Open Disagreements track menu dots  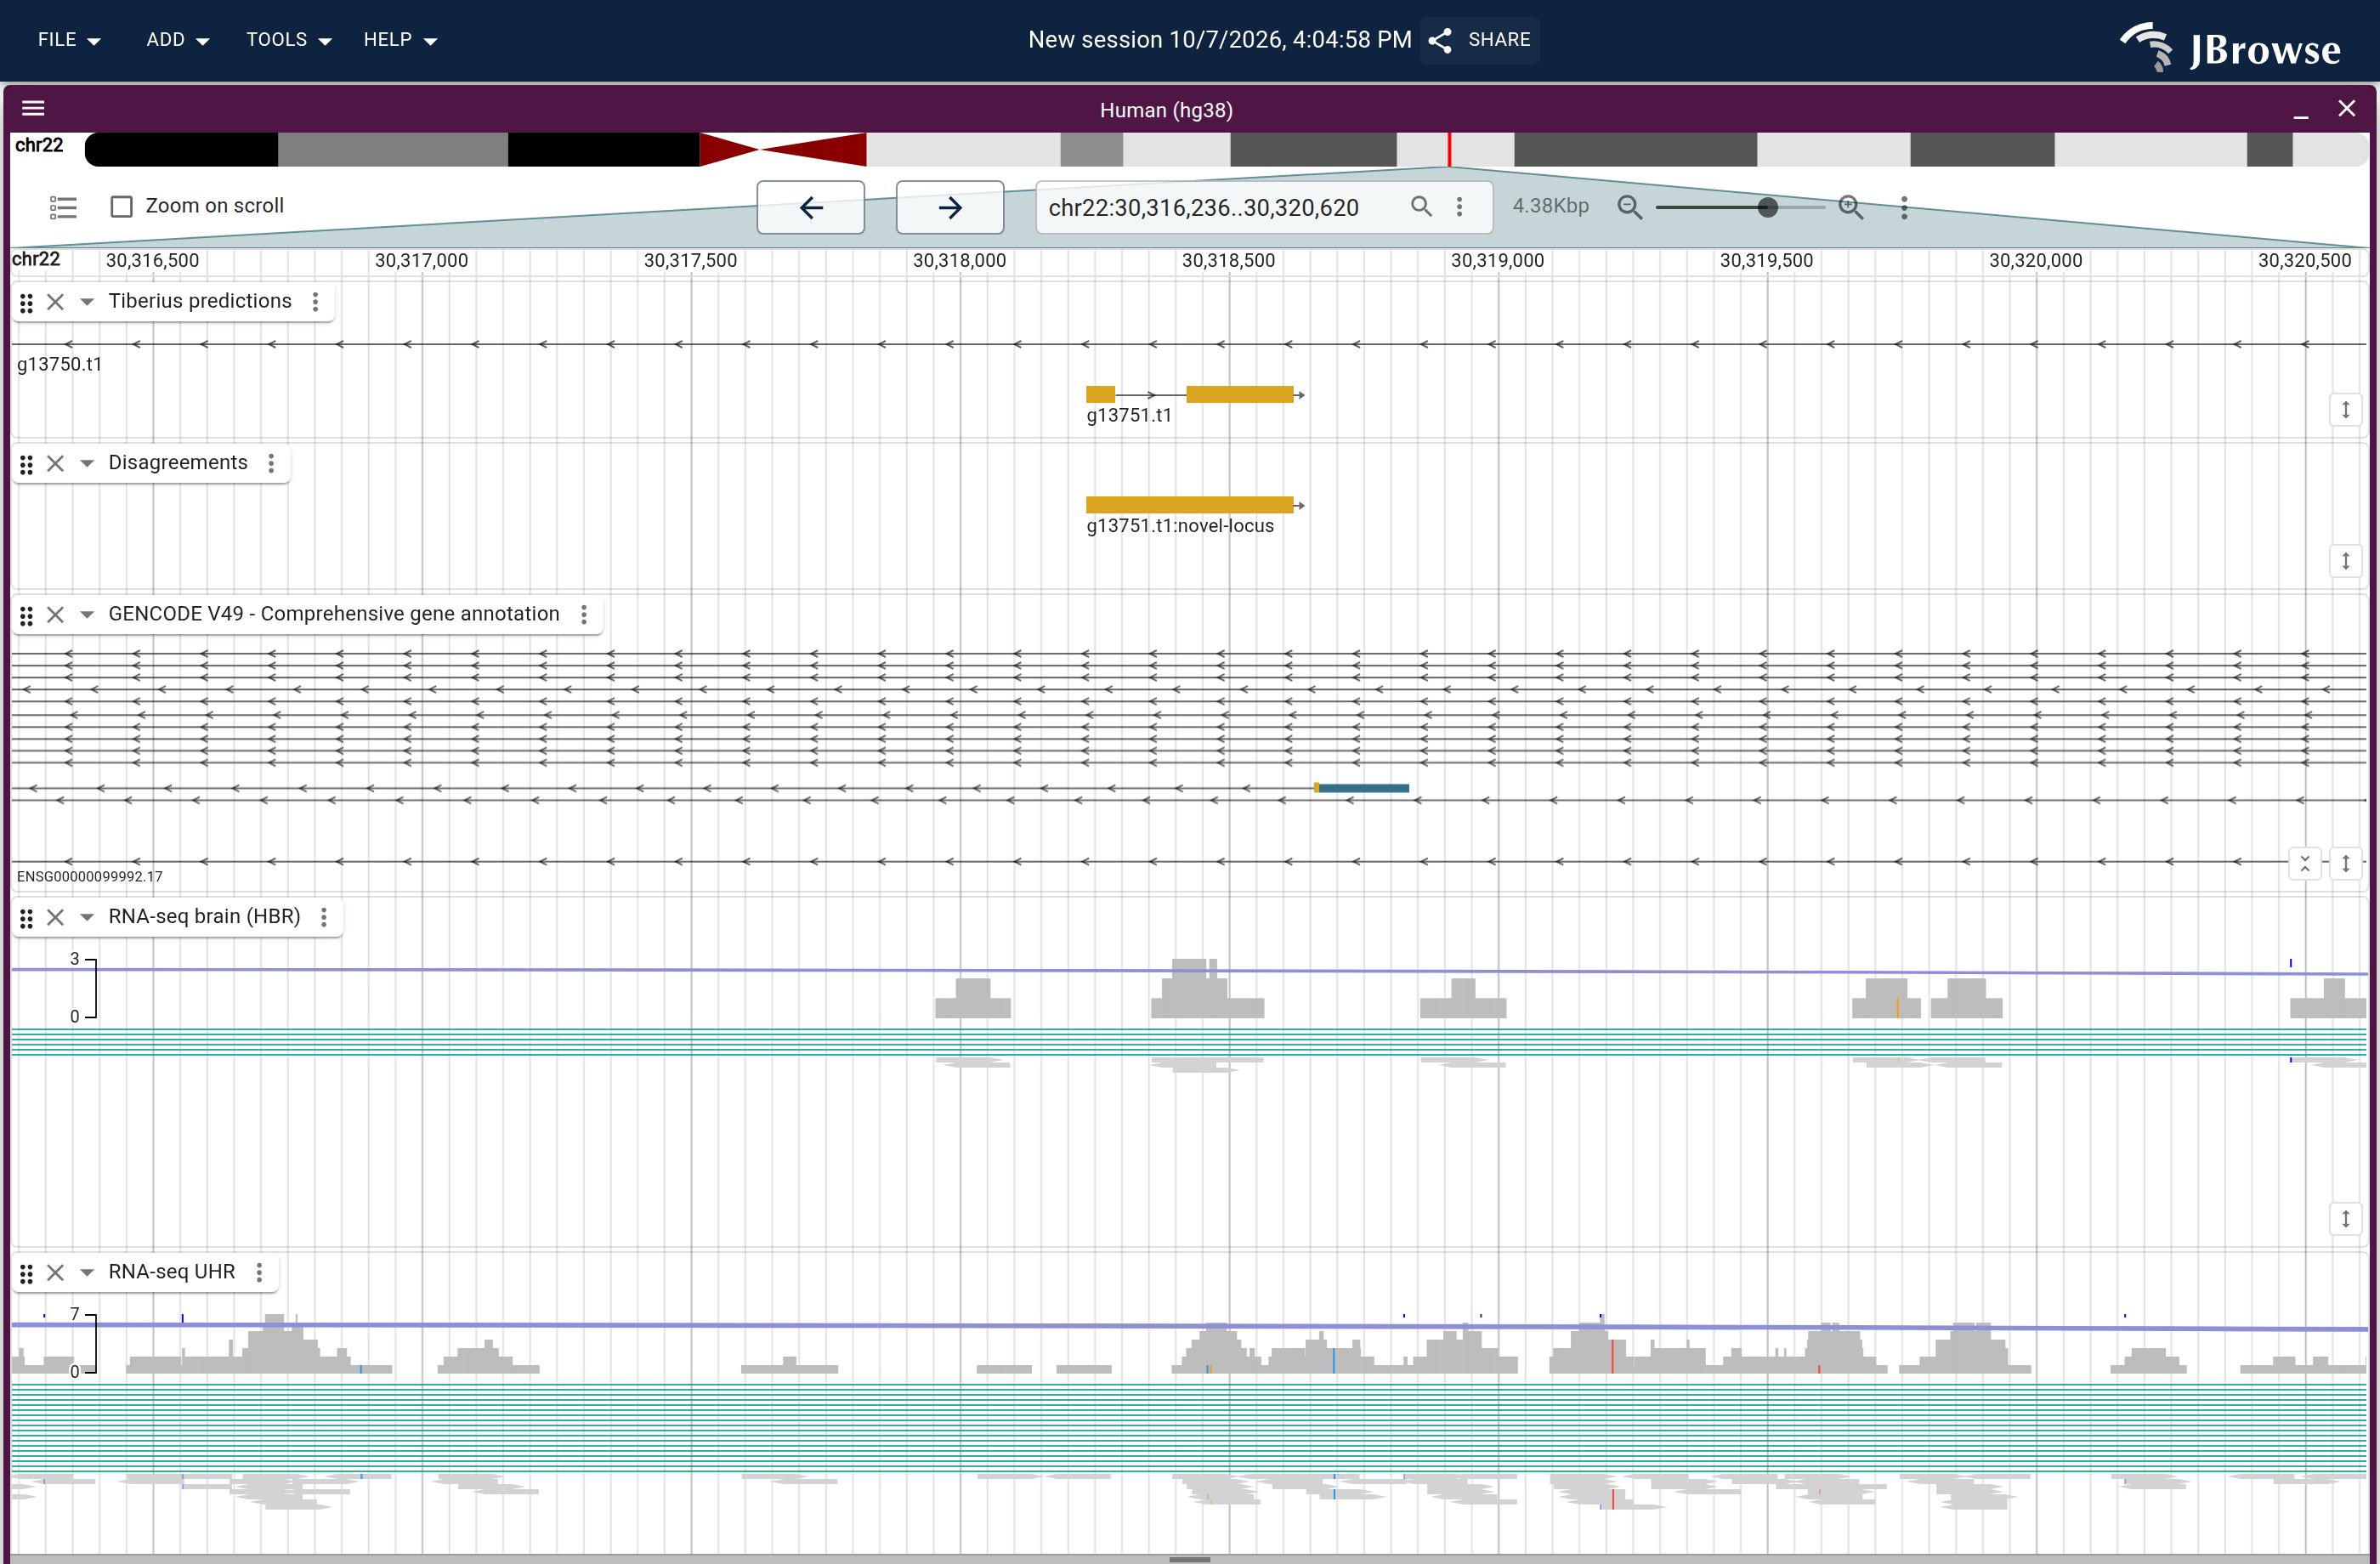[x=271, y=463]
